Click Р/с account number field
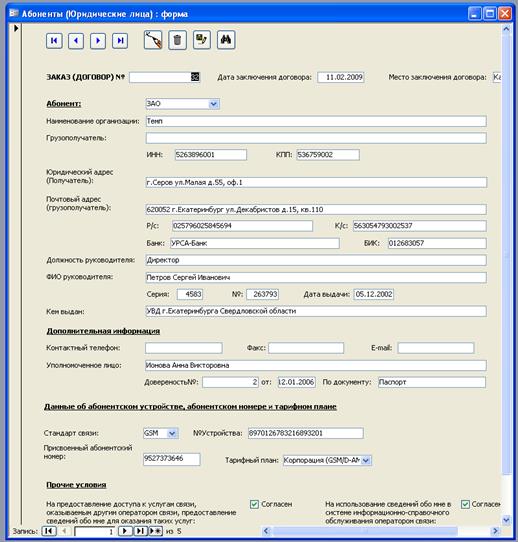The image size is (518, 542). click(x=242, y=226)
